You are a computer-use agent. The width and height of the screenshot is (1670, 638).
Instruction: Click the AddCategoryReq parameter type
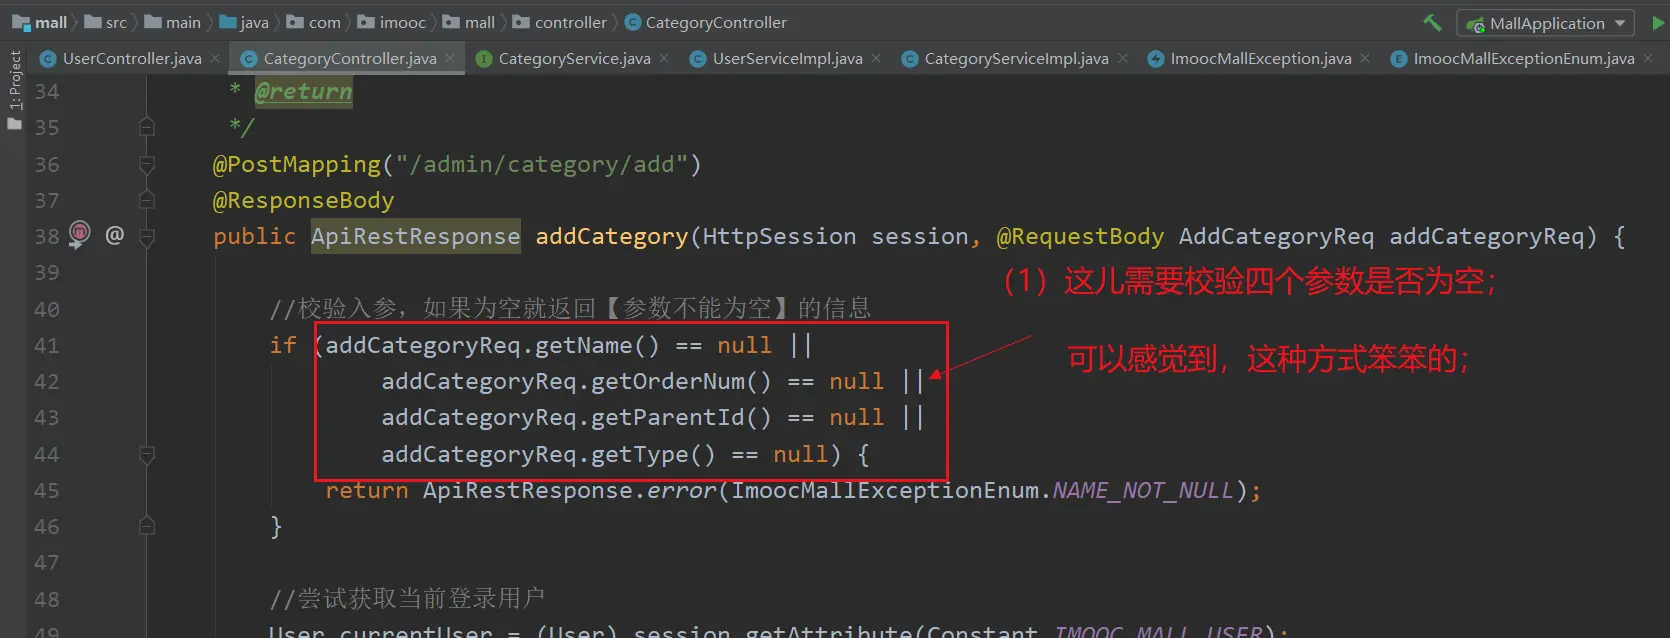point(1276,237)
